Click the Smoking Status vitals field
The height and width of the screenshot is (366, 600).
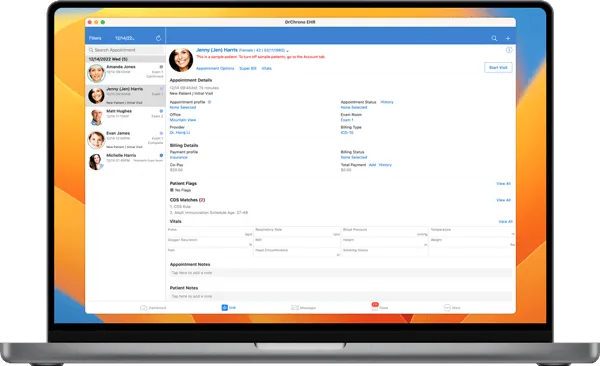[x=385, y=252]
